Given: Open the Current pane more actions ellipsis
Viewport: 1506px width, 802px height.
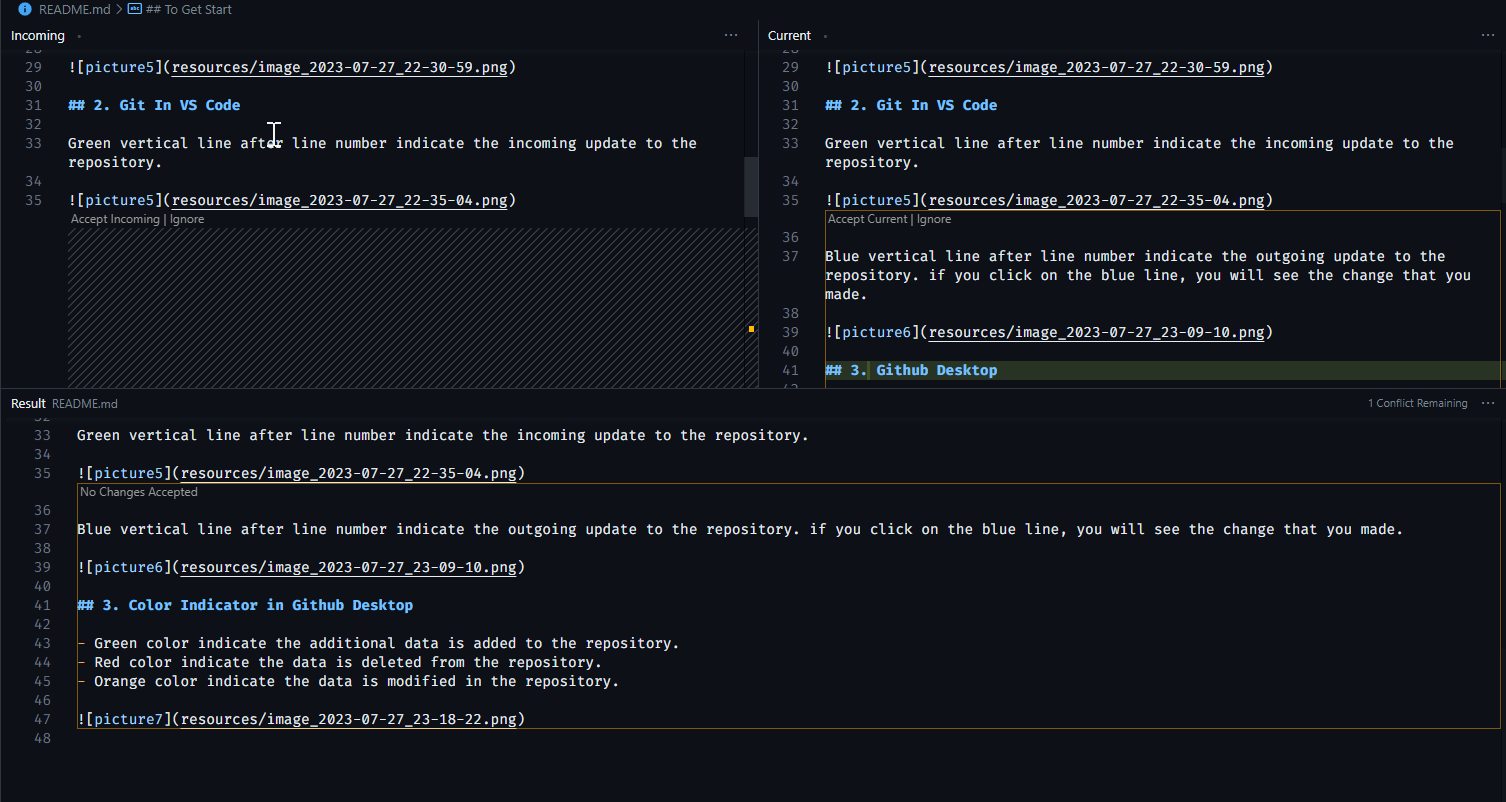Looking at the screenshot, I should pos(1488,35).
